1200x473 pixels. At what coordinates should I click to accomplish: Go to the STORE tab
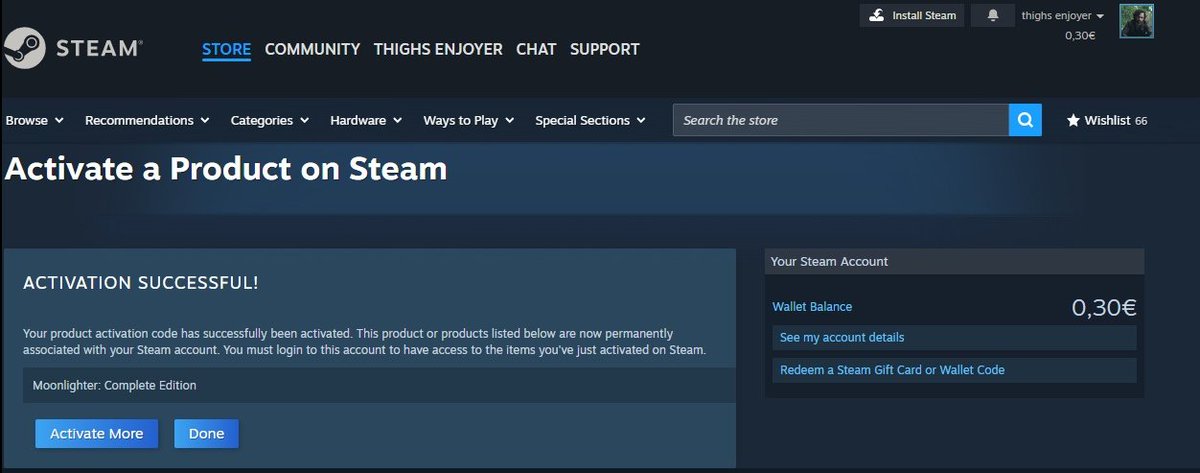click(226, 49)
